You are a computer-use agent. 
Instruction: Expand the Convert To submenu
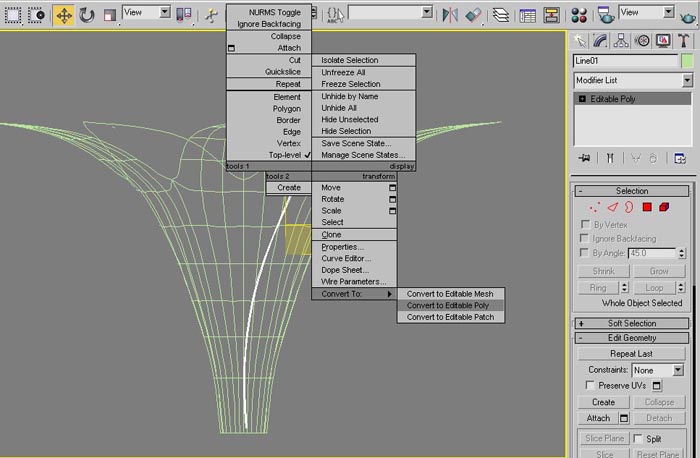click(354, 294)
